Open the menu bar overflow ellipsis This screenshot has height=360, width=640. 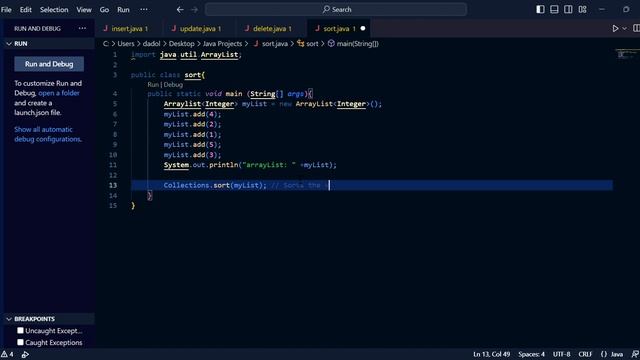(144, 9)
